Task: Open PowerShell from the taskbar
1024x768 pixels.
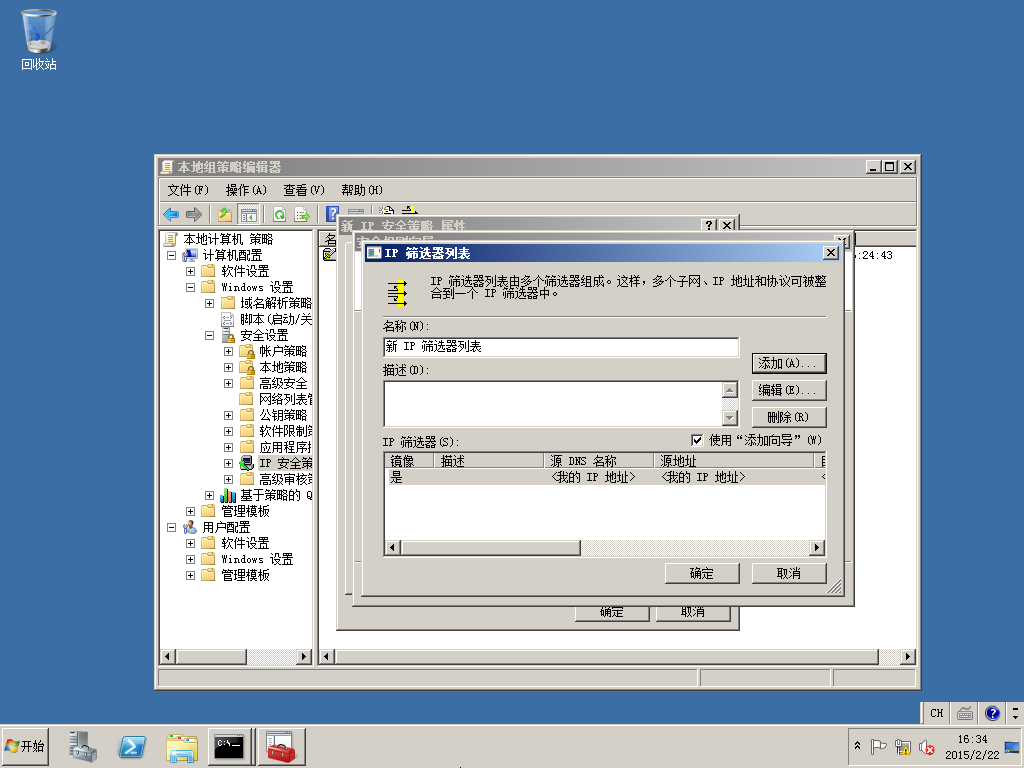Action: point(132,746)
